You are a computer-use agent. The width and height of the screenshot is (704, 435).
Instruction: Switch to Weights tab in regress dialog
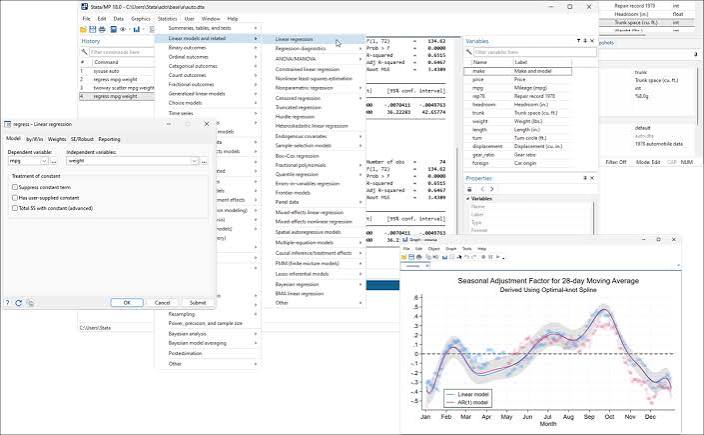click(x=57, y=139)
